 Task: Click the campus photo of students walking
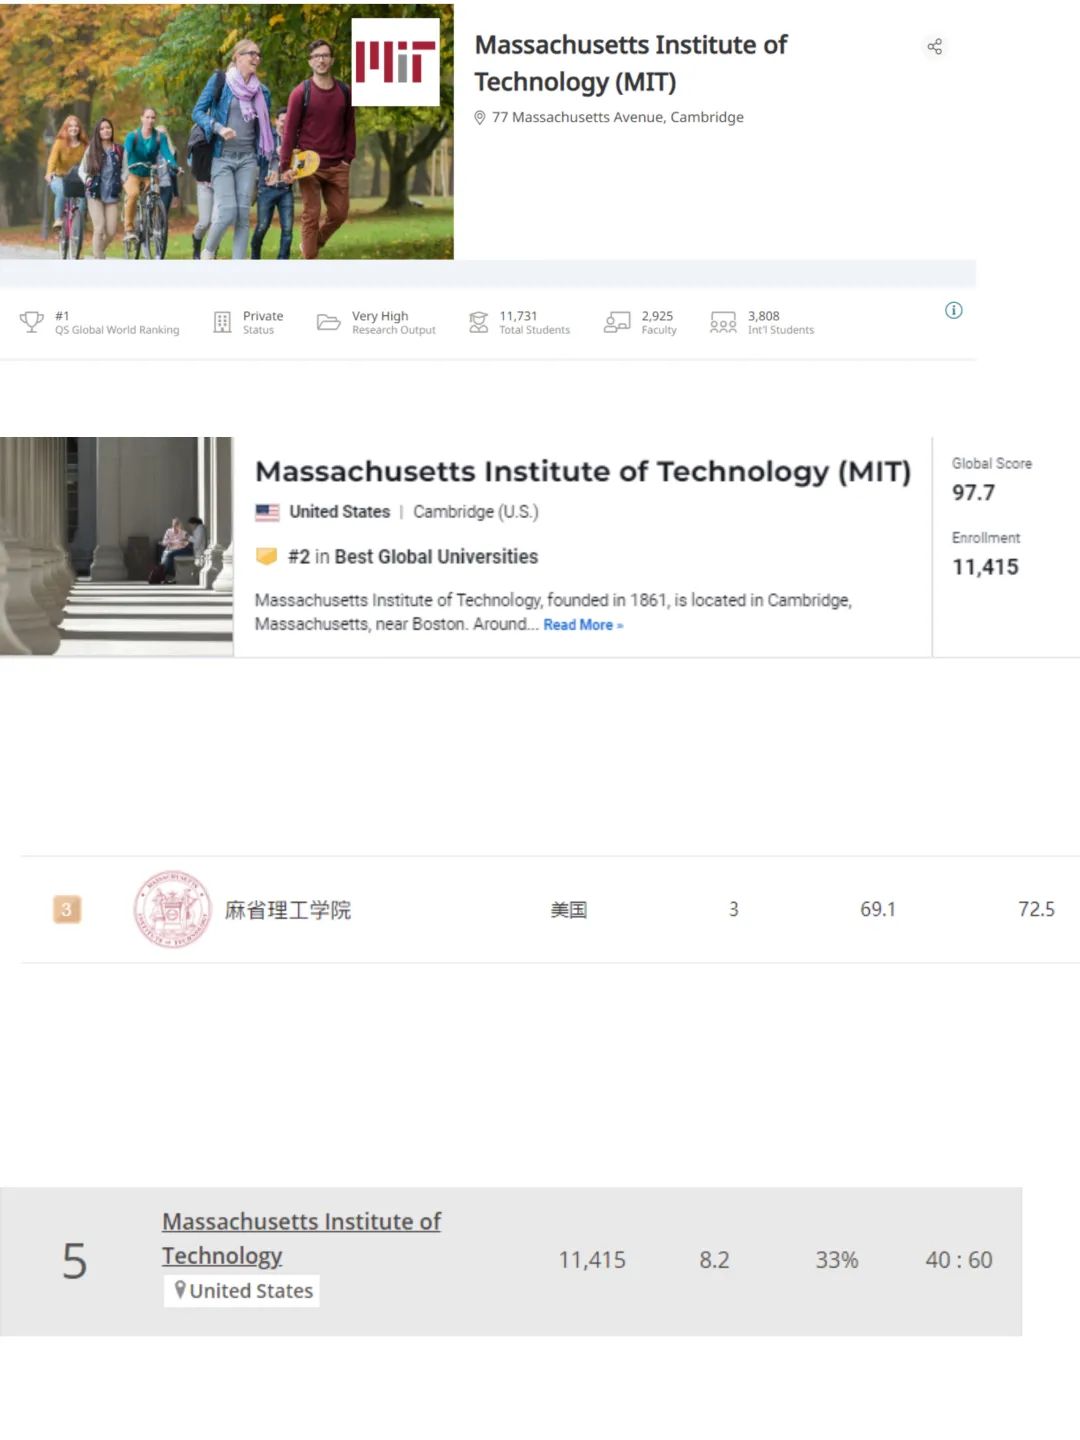point(227,132)
